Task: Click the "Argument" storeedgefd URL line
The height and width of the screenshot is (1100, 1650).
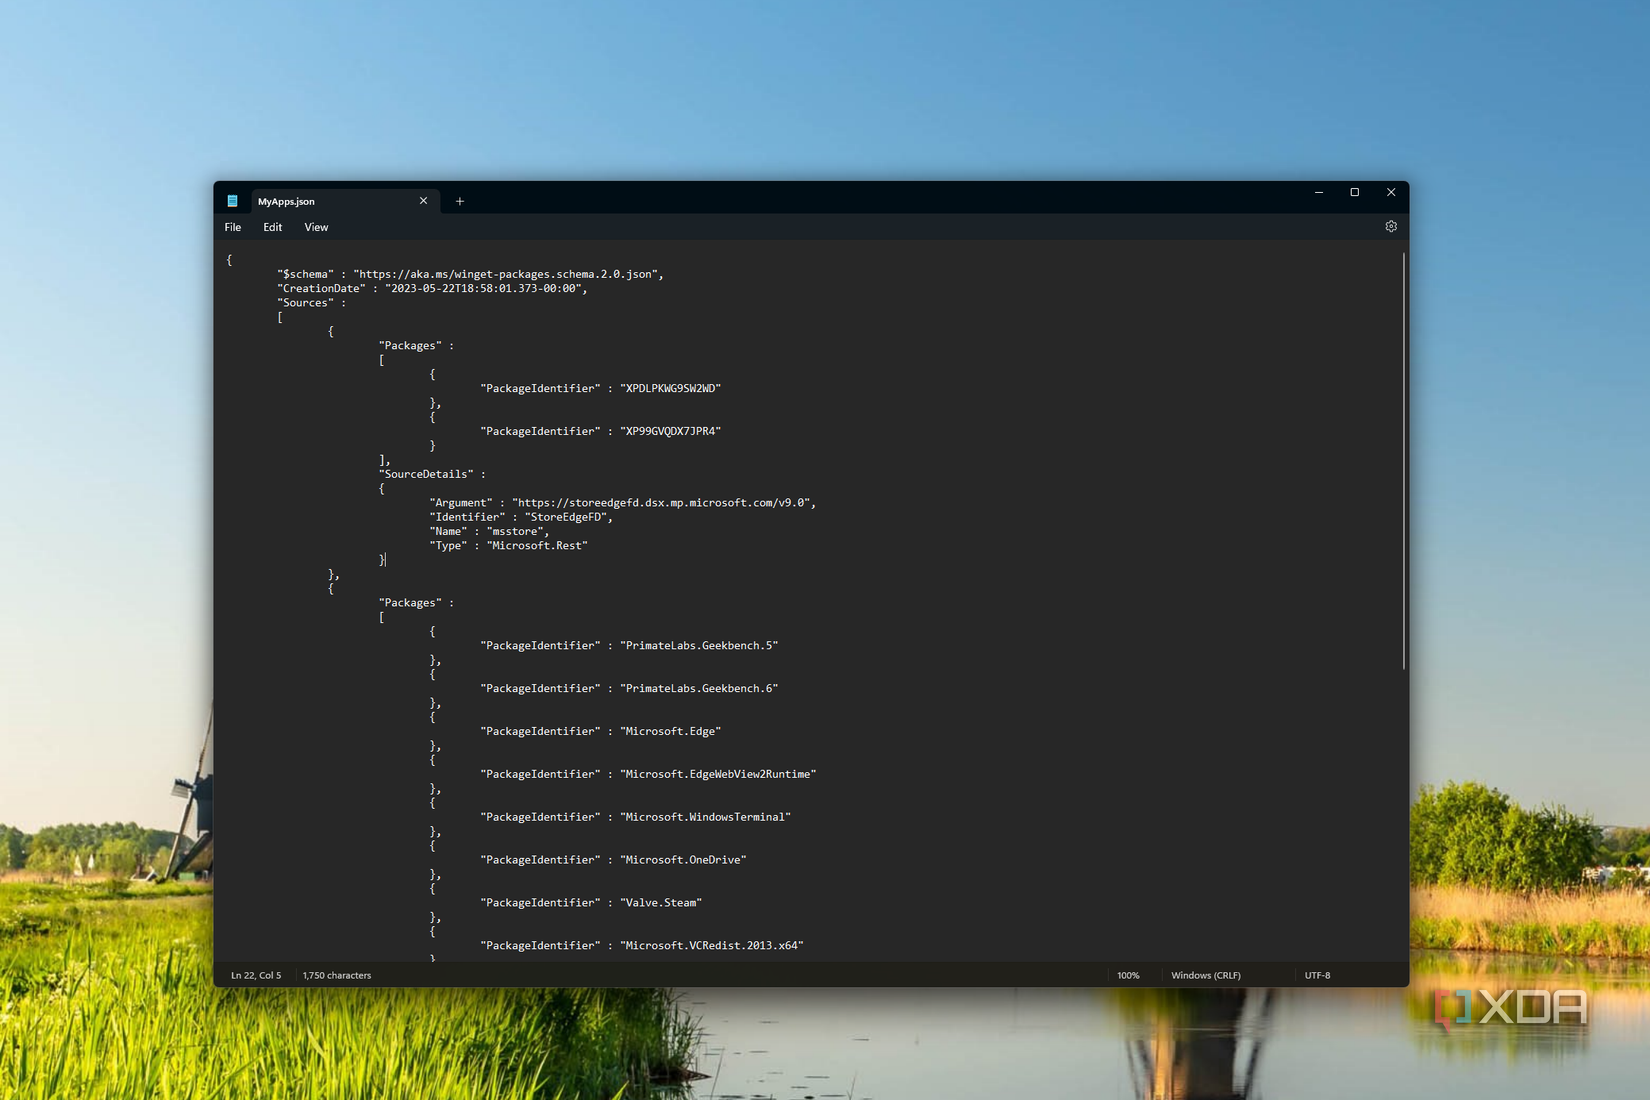Action: click(x=622, y=503)
